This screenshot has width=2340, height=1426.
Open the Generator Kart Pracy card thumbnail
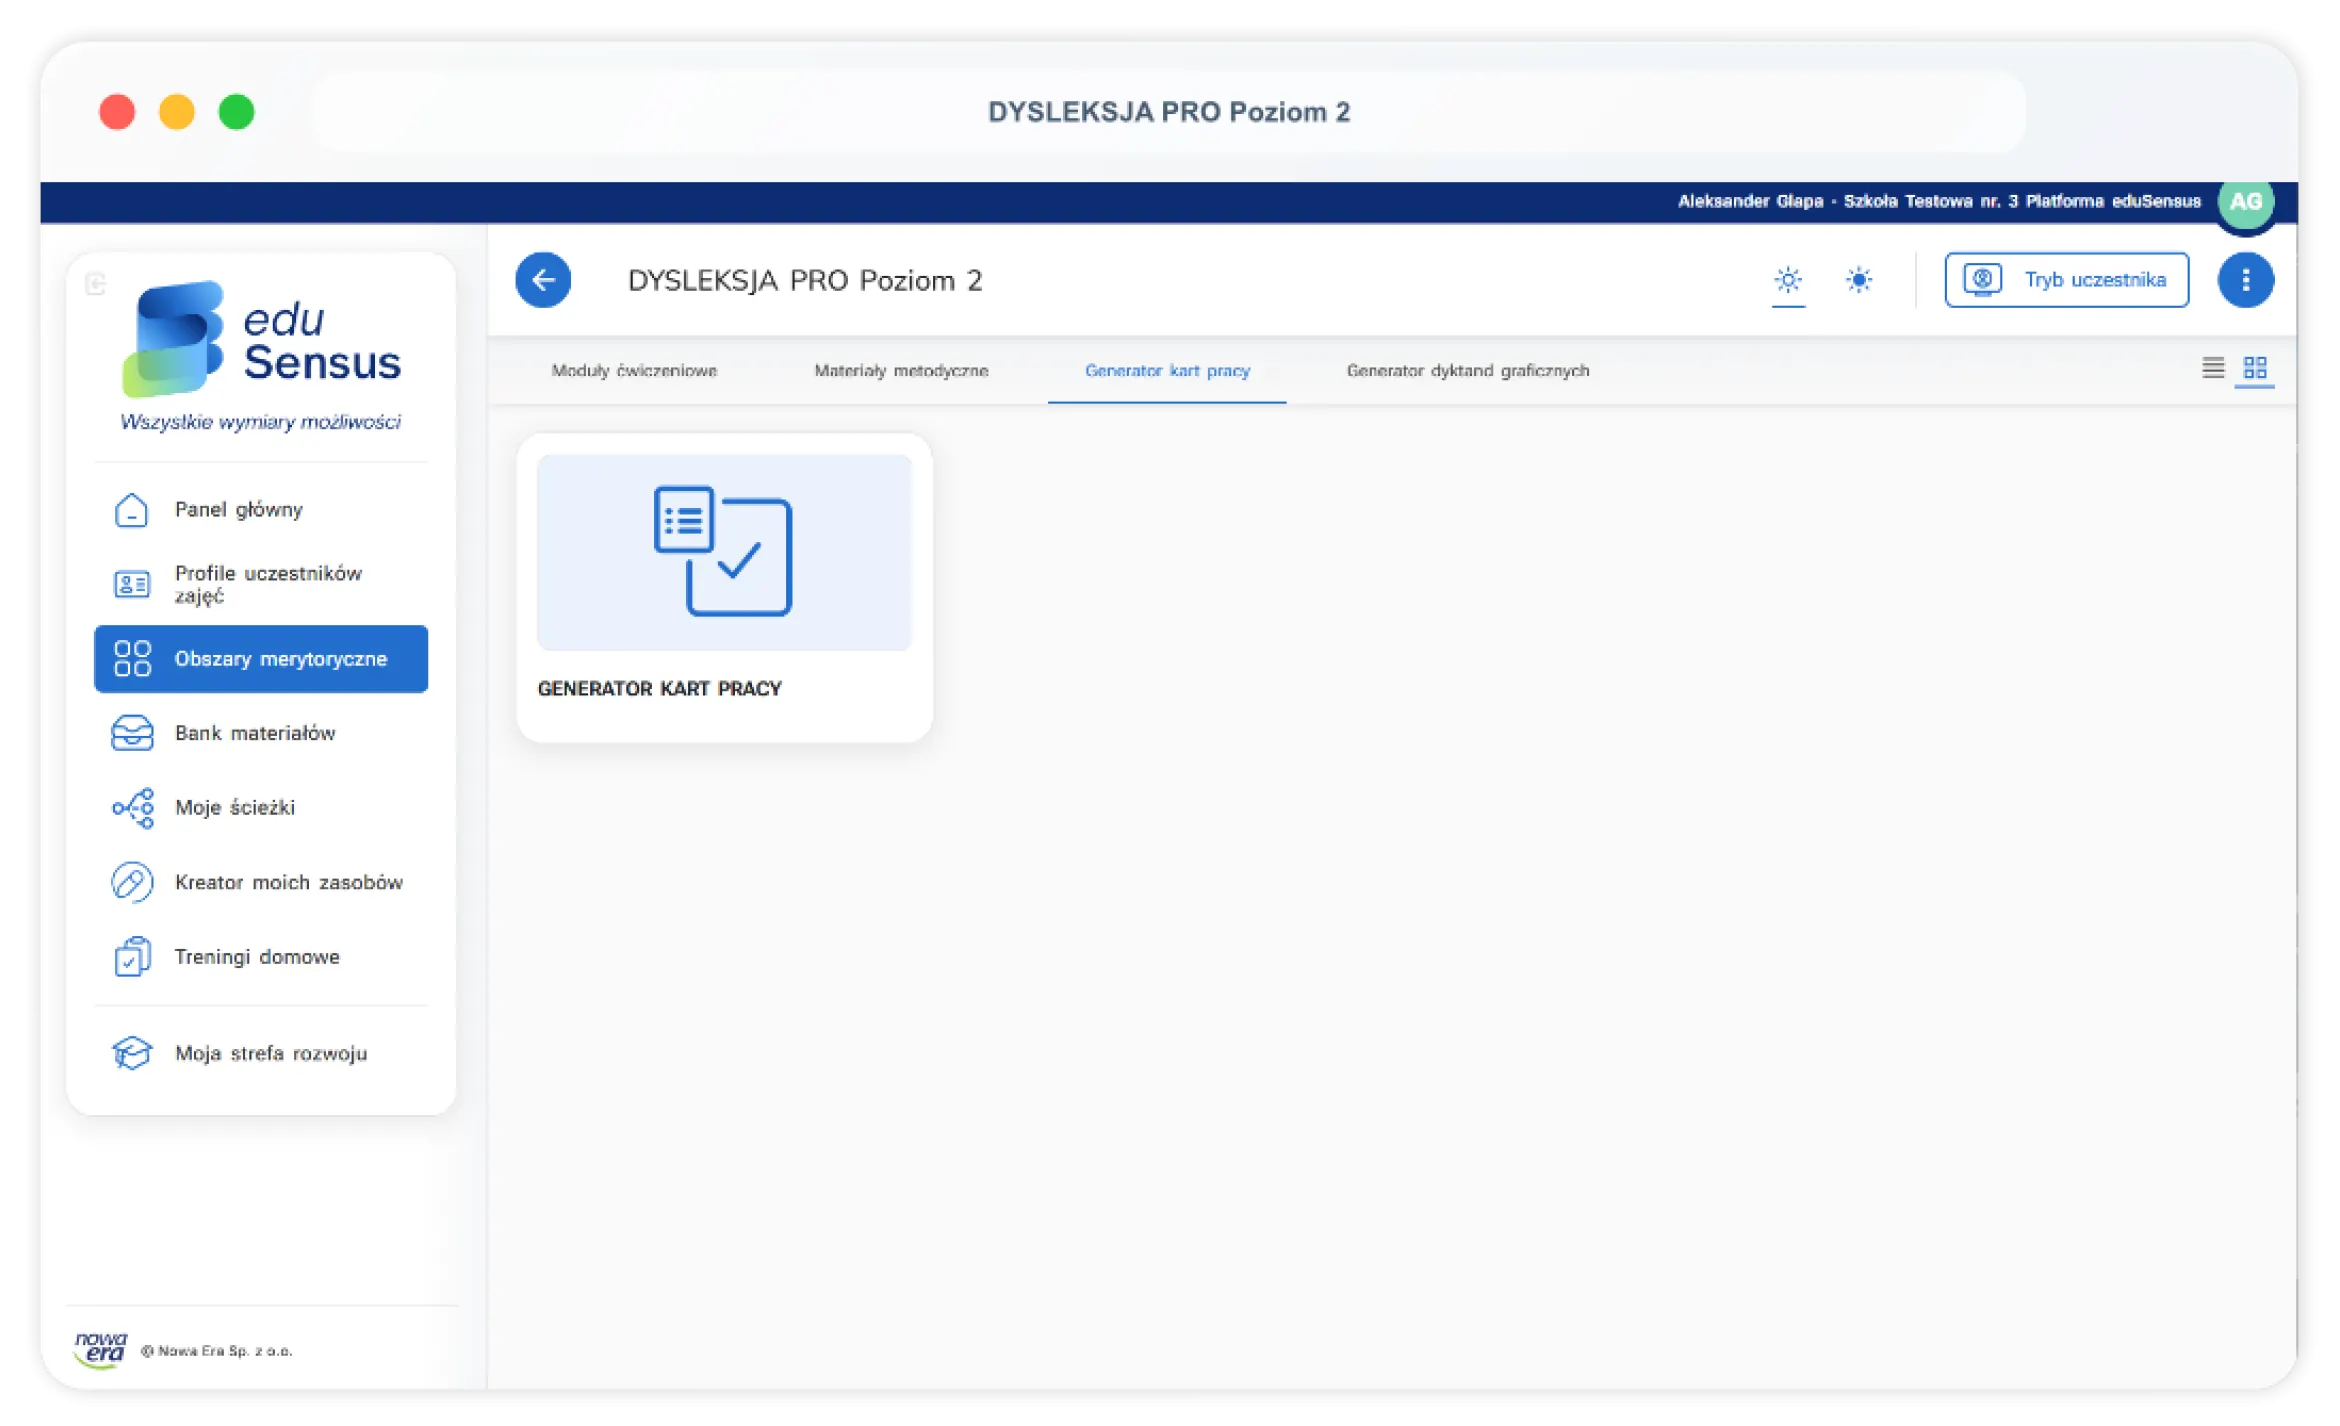(x=724, y=553)
